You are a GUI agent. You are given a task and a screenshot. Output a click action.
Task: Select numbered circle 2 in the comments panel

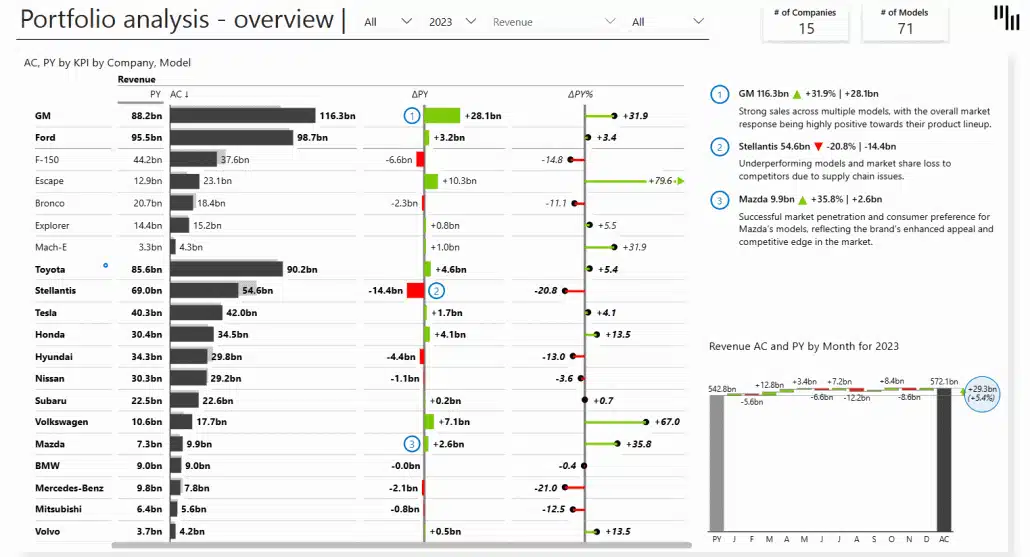pyautogui.click(x=719, y=147)
